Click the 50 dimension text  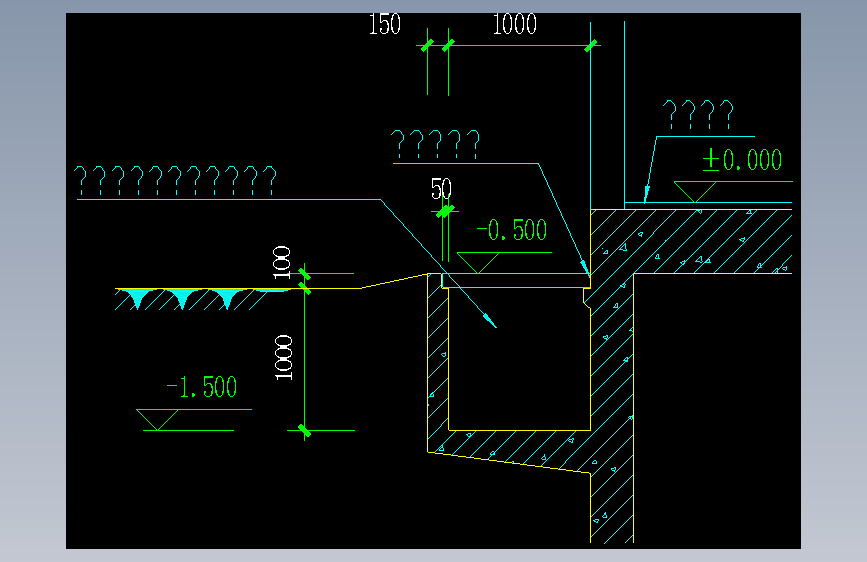(x=441, y=190)
